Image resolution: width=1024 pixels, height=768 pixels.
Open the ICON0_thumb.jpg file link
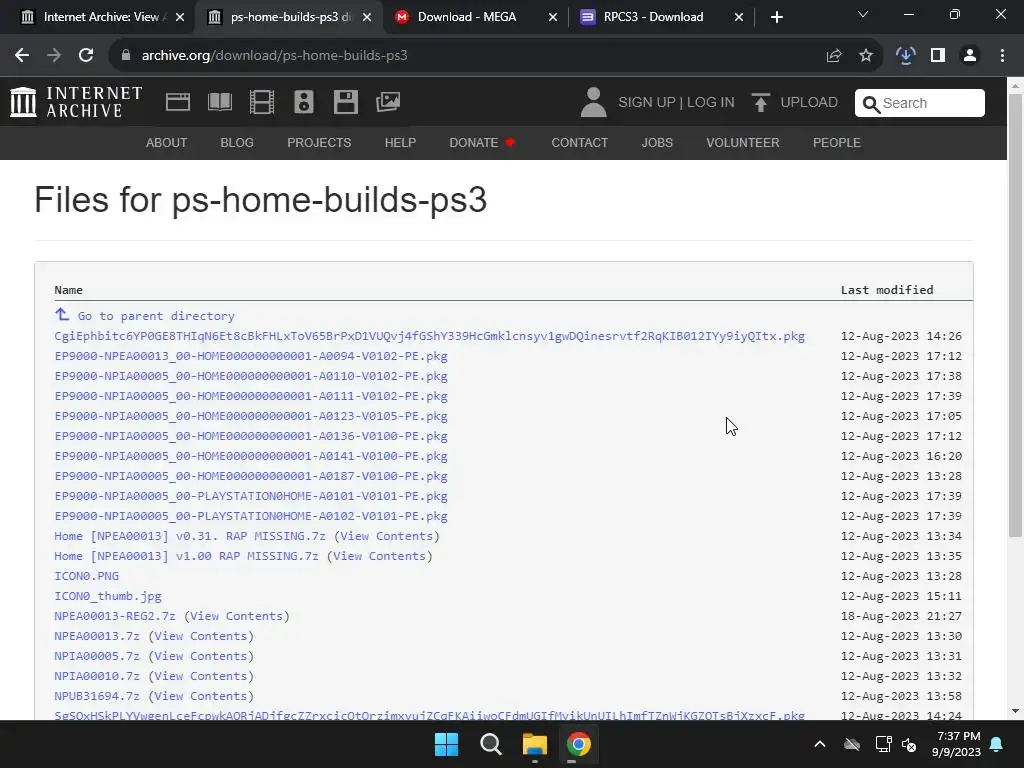(x=108, y=596)
